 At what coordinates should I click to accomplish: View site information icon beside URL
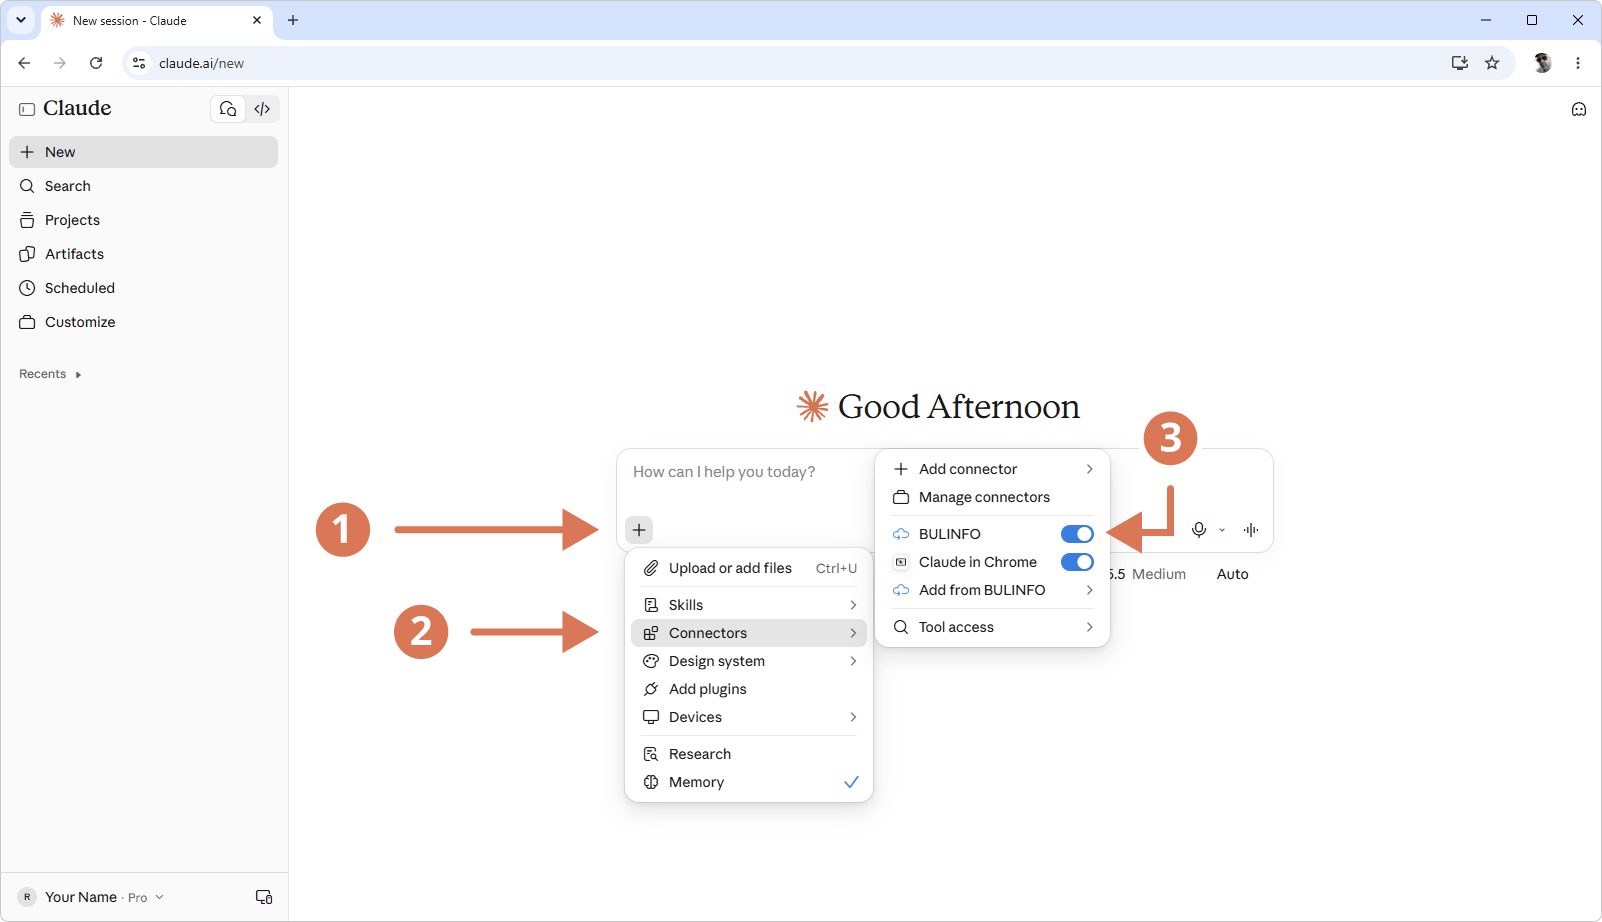click(139, 63)
